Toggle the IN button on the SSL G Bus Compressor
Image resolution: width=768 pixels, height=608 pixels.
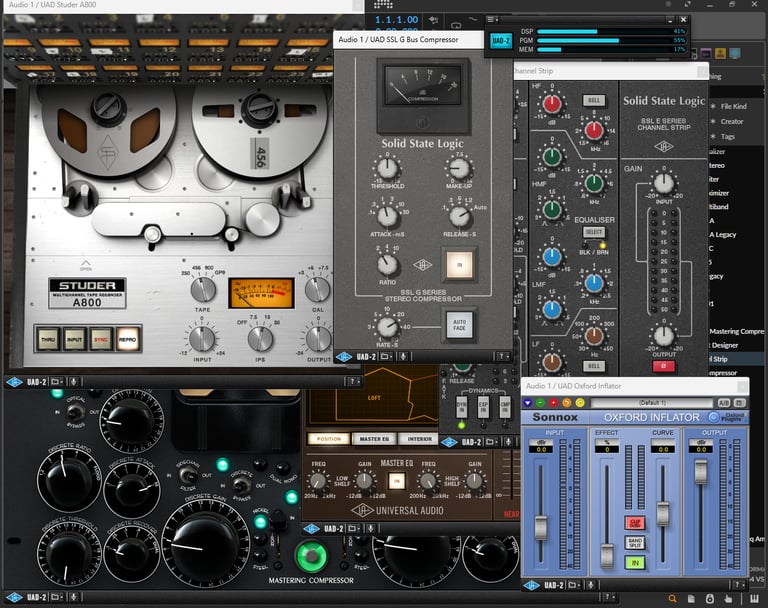coord(459,265)
